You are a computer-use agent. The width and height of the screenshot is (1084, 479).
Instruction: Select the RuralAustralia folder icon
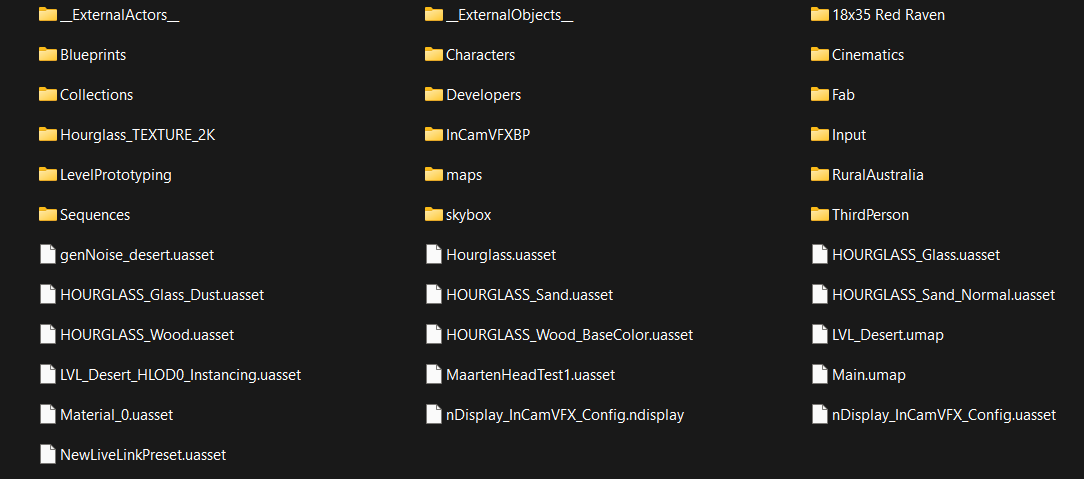tap(820, 175)
